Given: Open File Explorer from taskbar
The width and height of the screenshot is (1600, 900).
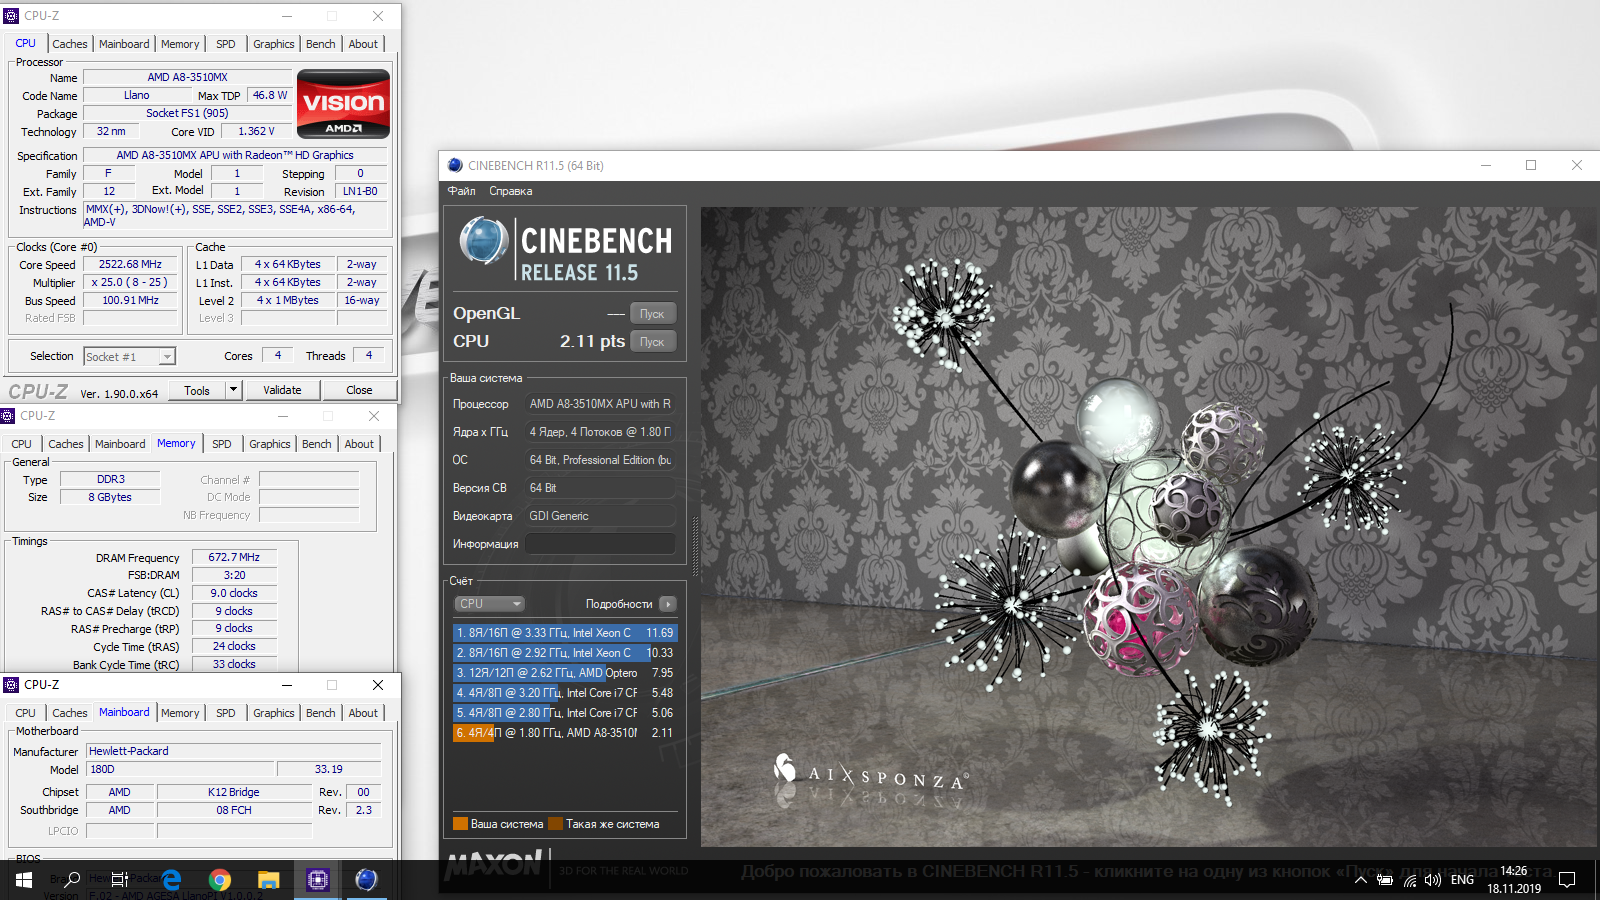Looking at the screenshot, I should [x=268, y=880].
